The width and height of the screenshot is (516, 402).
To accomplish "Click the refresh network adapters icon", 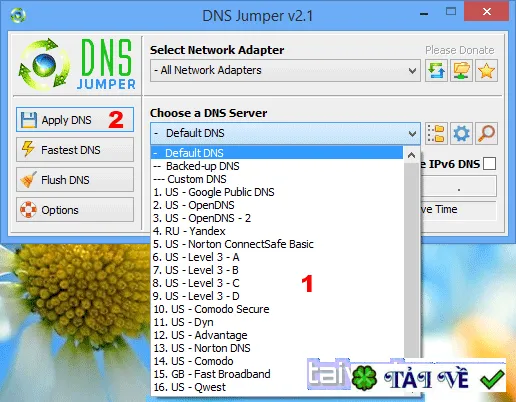I will (436, 71).
